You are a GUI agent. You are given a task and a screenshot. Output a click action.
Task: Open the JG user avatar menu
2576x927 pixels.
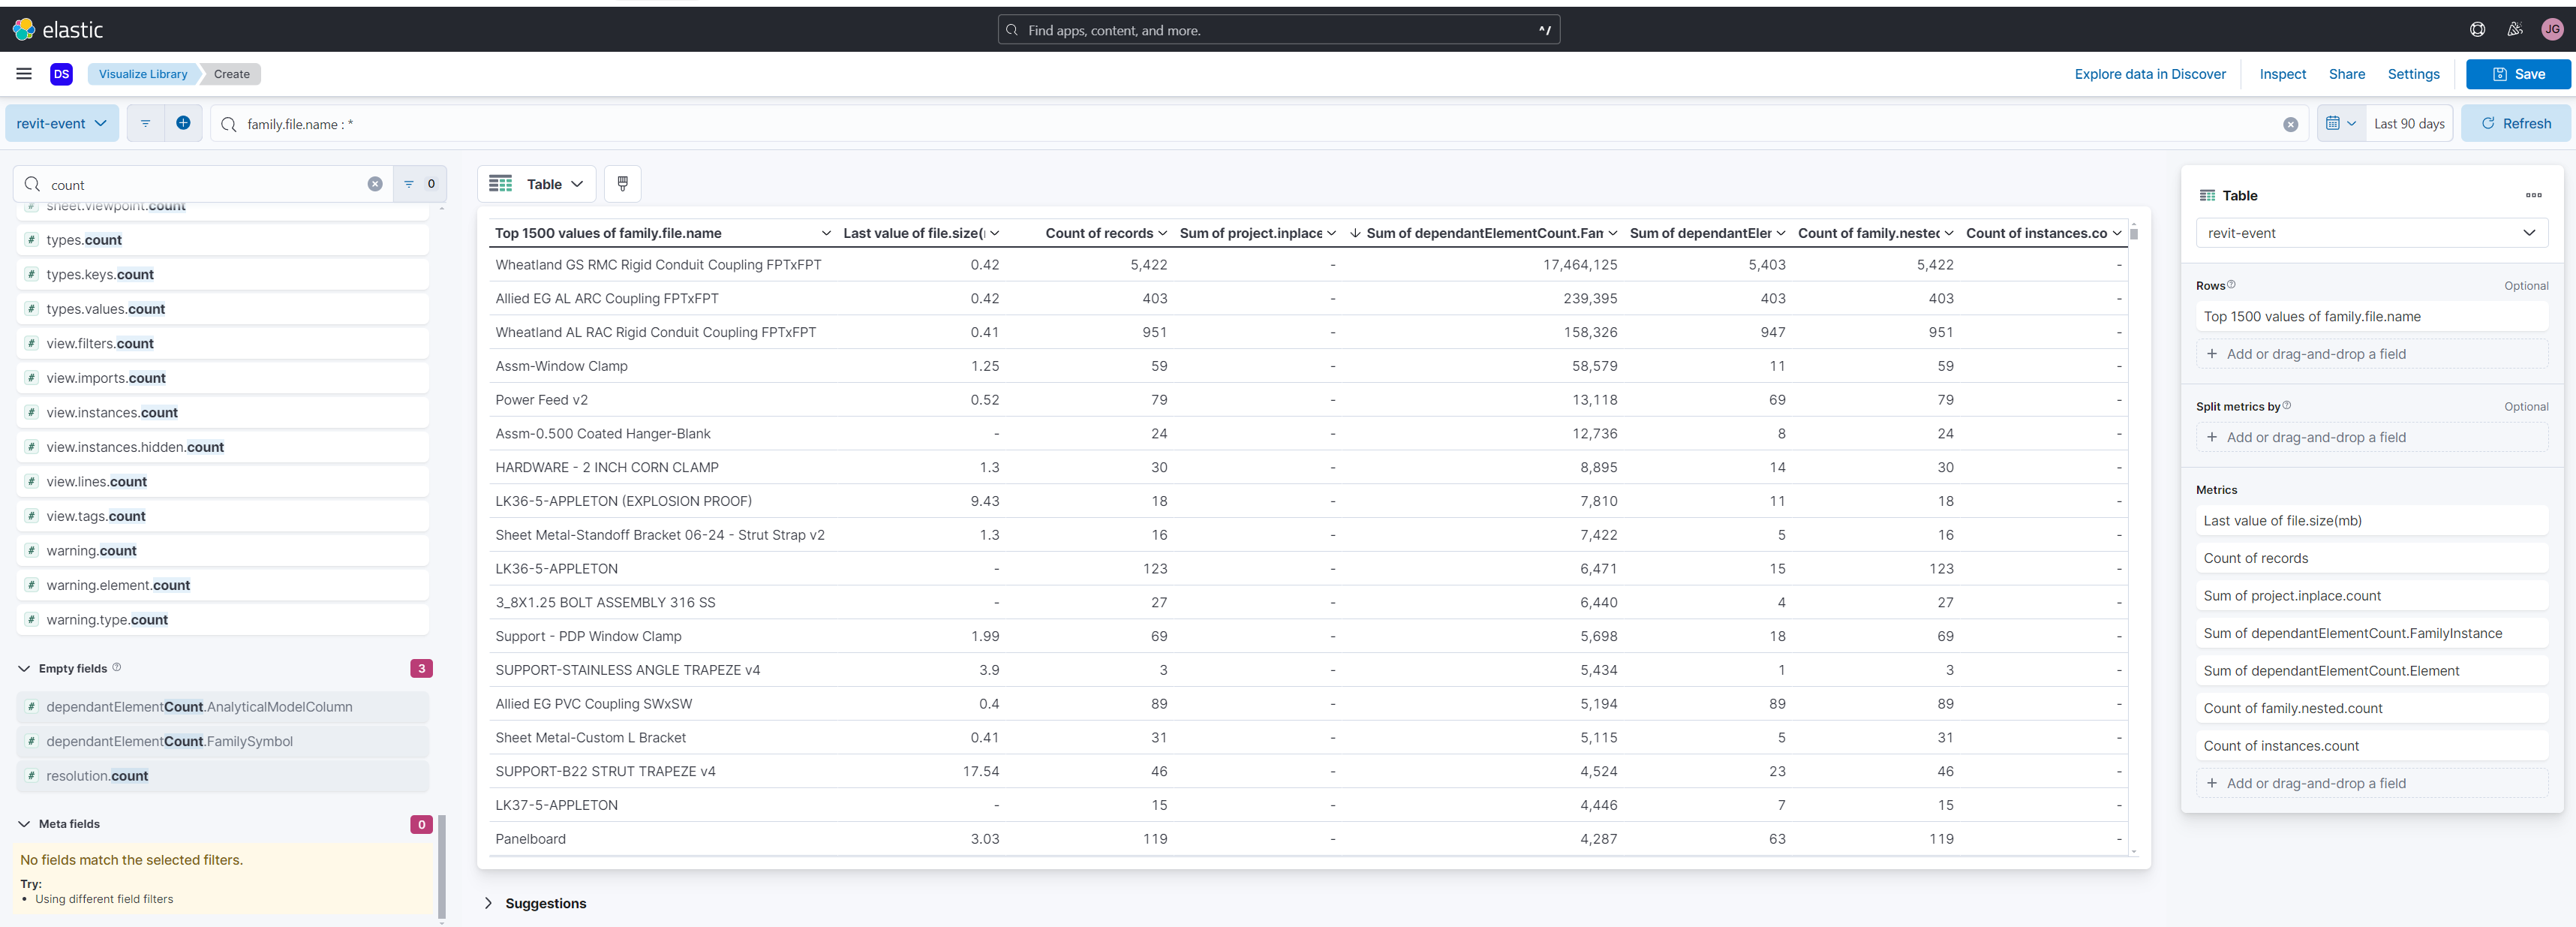2552,30
